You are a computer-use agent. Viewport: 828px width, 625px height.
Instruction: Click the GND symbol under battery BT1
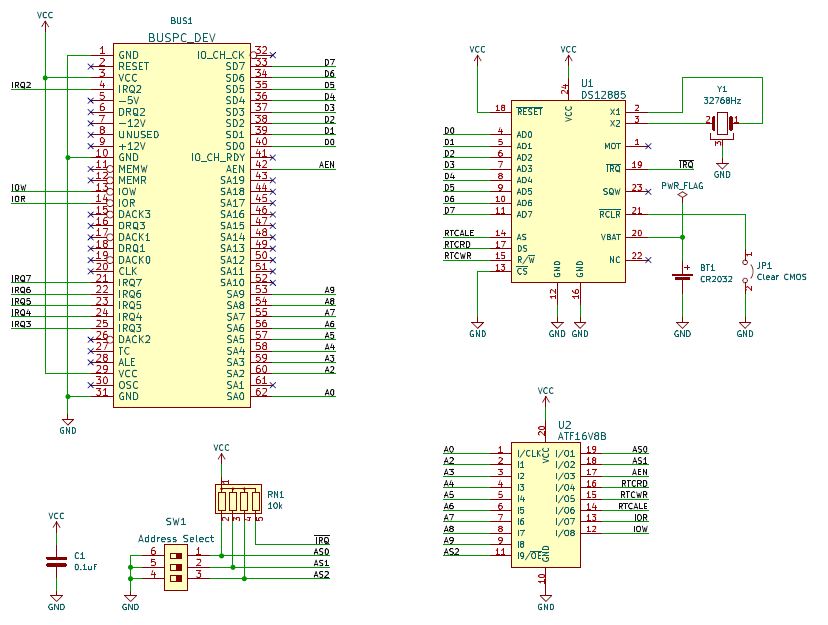click(682, 329)
